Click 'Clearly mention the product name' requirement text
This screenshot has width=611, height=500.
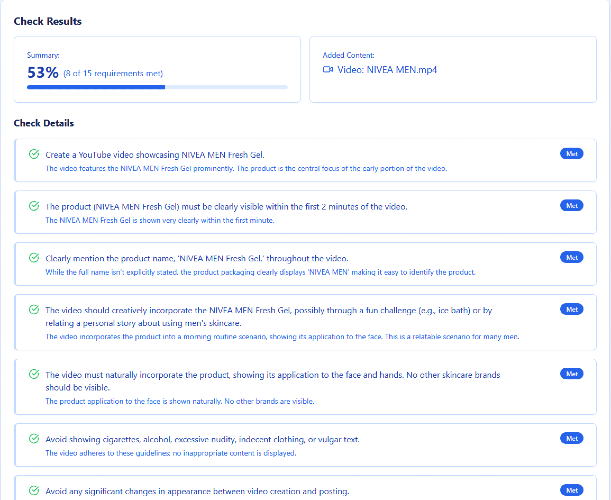tap(197, 259)
